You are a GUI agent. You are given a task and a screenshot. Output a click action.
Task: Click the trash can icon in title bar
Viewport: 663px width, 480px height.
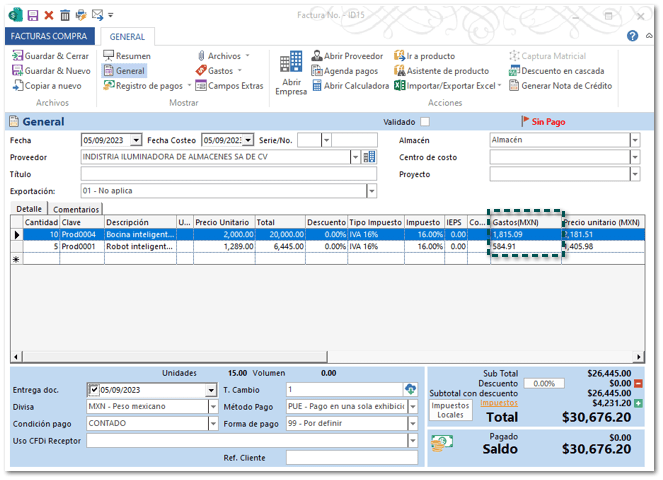(65, 16)
